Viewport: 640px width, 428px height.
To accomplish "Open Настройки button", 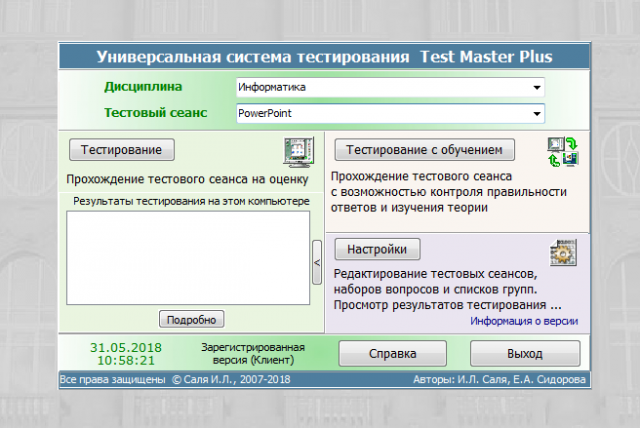I will pos(377,249).
